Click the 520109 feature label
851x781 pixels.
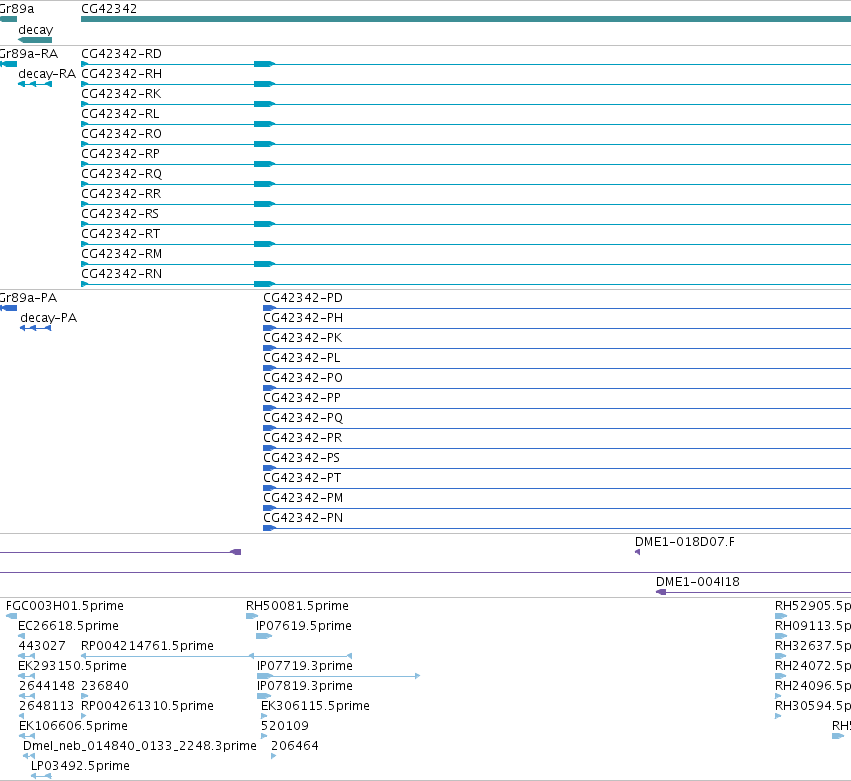point(284,726)
